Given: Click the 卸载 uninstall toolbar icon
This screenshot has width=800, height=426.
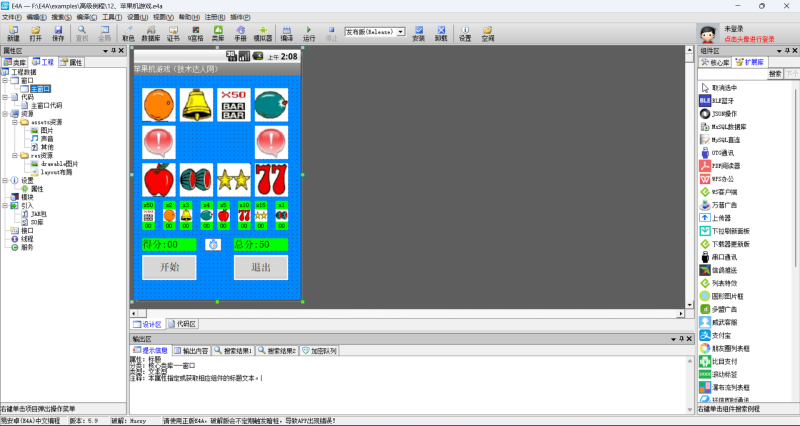Looking at the screenshot, I should (x=441, y=34).
